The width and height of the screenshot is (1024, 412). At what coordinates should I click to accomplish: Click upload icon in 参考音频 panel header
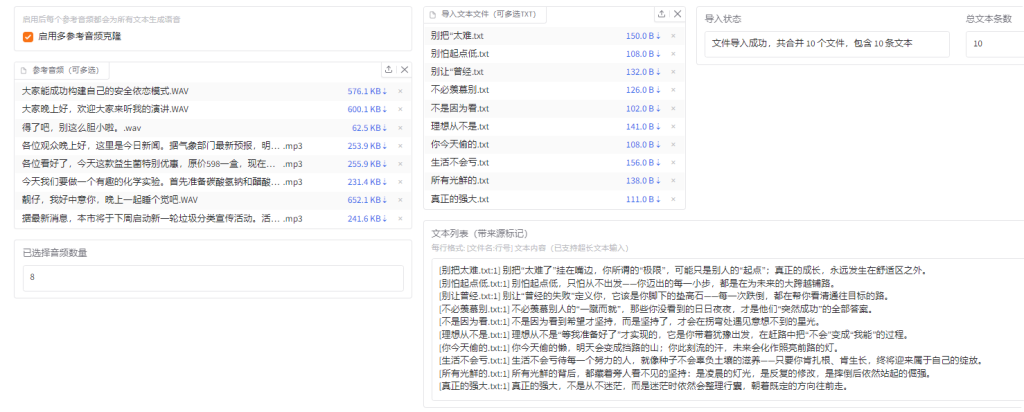pyautogui.click(x=388, y=70)
